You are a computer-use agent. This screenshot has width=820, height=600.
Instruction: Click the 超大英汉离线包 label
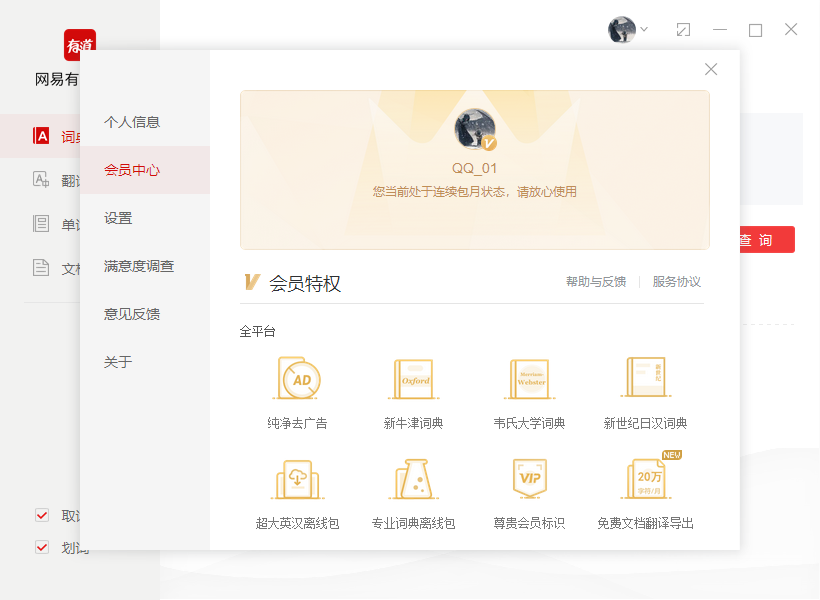pyautogui.click(x=298, y=523)
